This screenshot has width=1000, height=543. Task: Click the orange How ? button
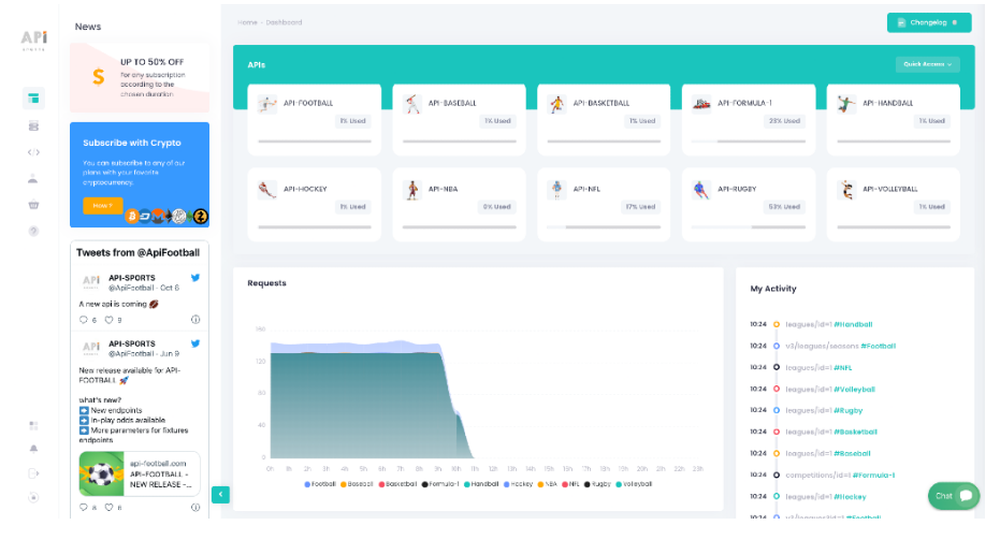click(103, 205)
